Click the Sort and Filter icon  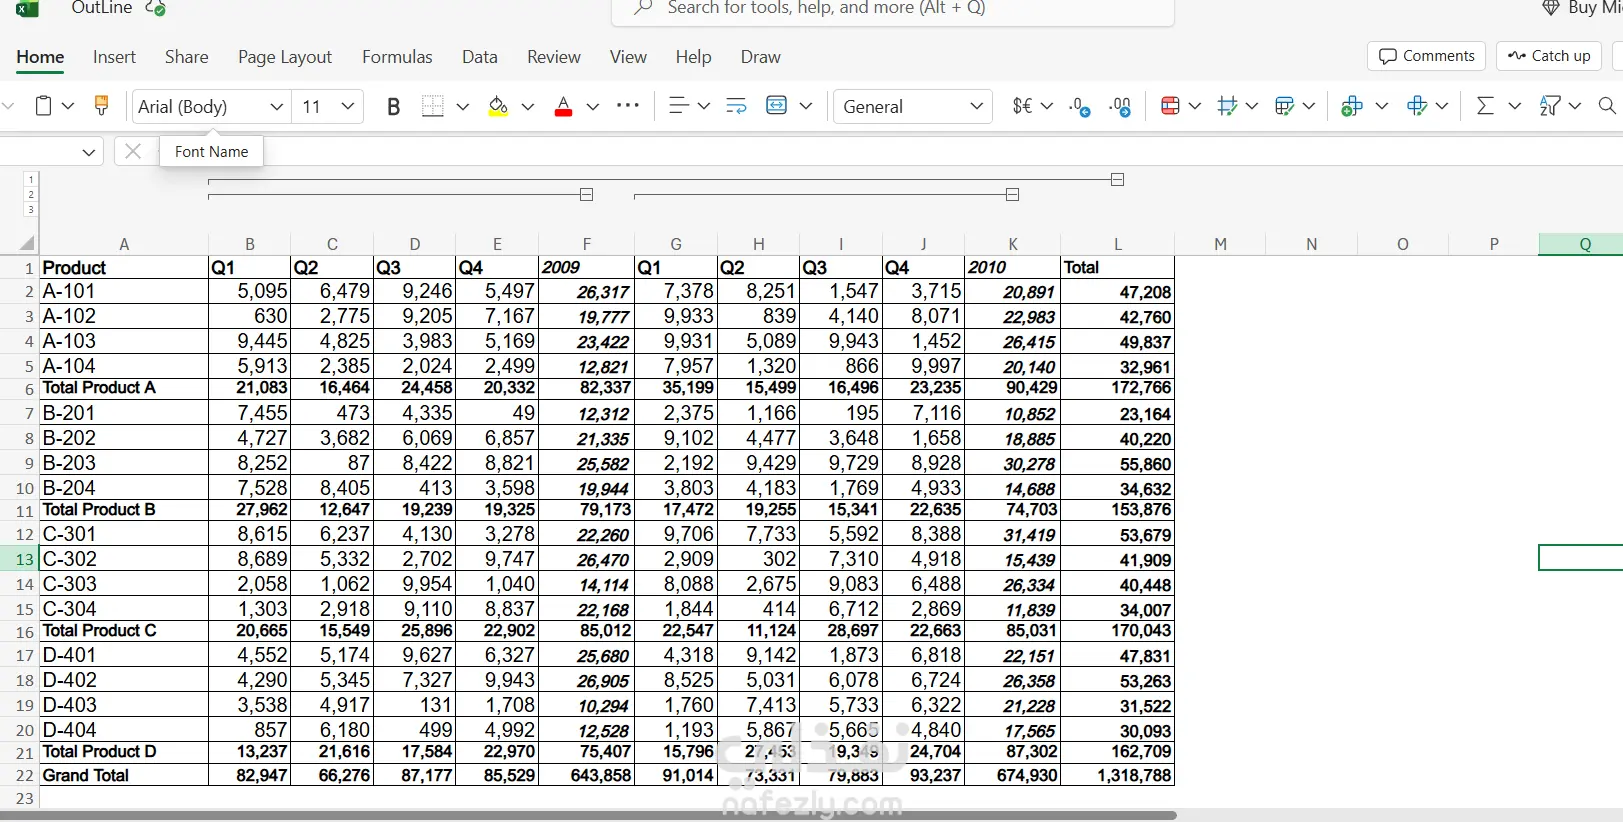pyautogui.click(x=1550, y=106)
